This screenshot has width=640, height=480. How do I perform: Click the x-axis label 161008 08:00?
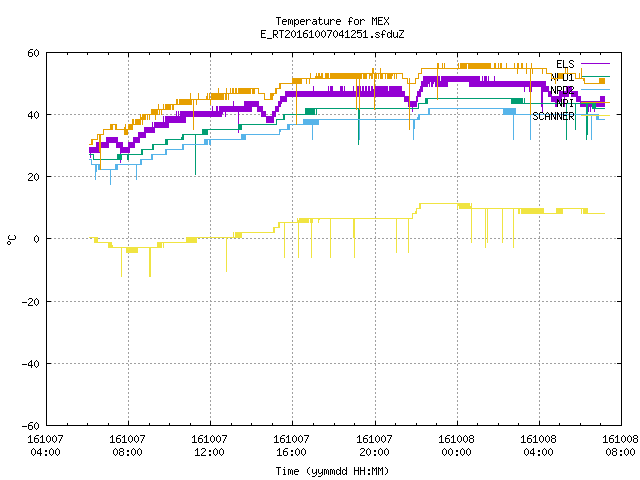pyautogui.click(x=620, y=445)
